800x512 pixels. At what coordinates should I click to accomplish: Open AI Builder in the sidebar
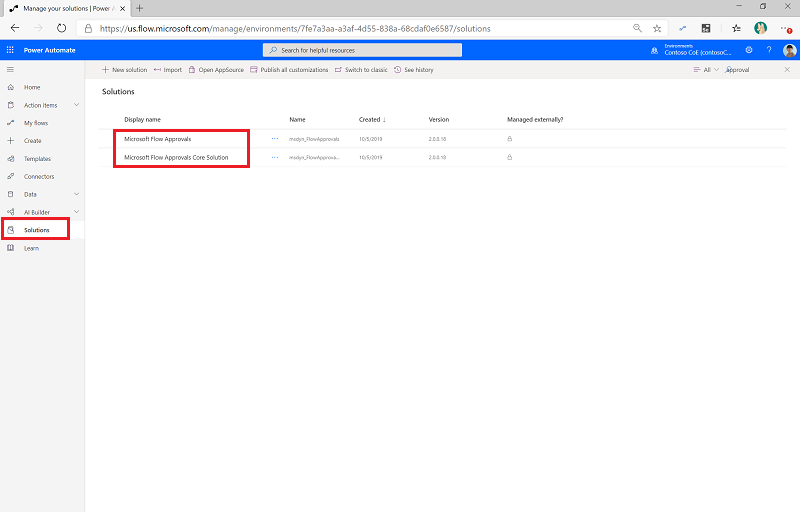point(37,212)
